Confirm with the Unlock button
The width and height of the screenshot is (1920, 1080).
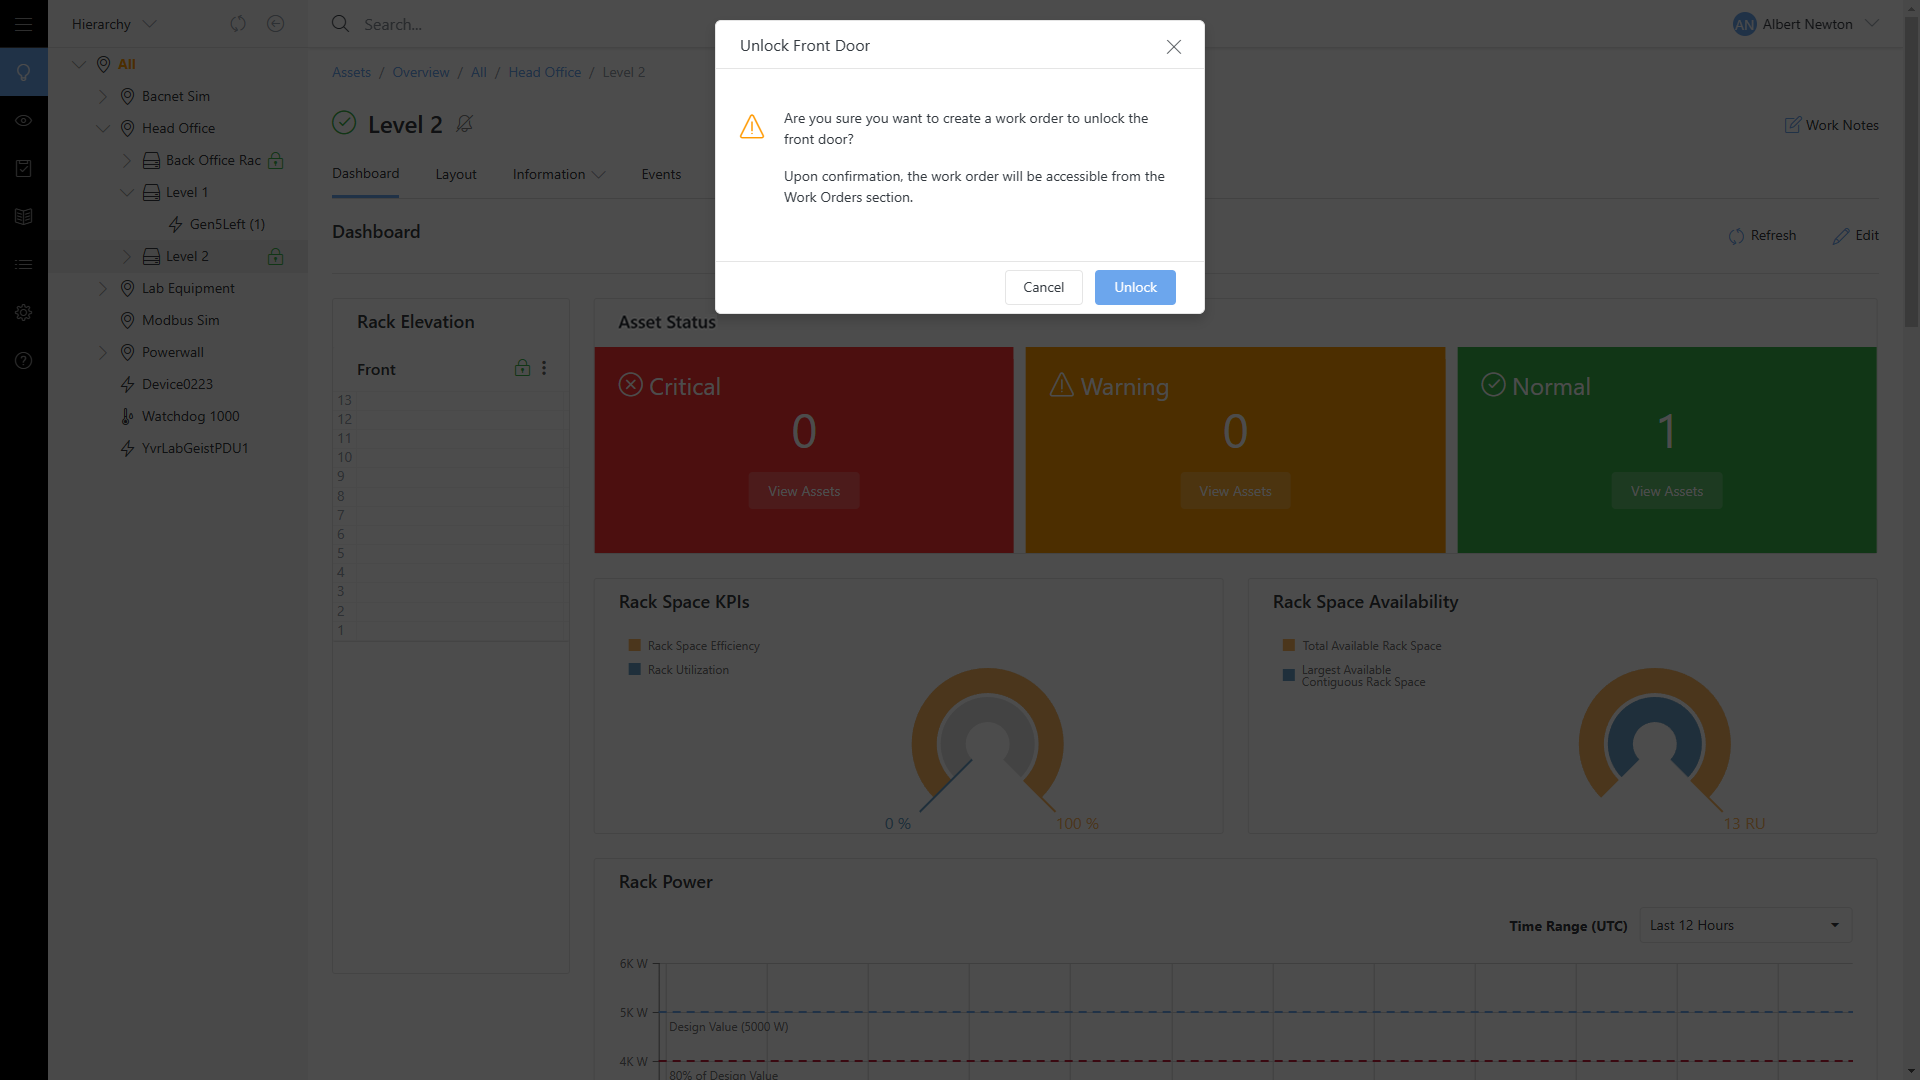point(1135,287)
